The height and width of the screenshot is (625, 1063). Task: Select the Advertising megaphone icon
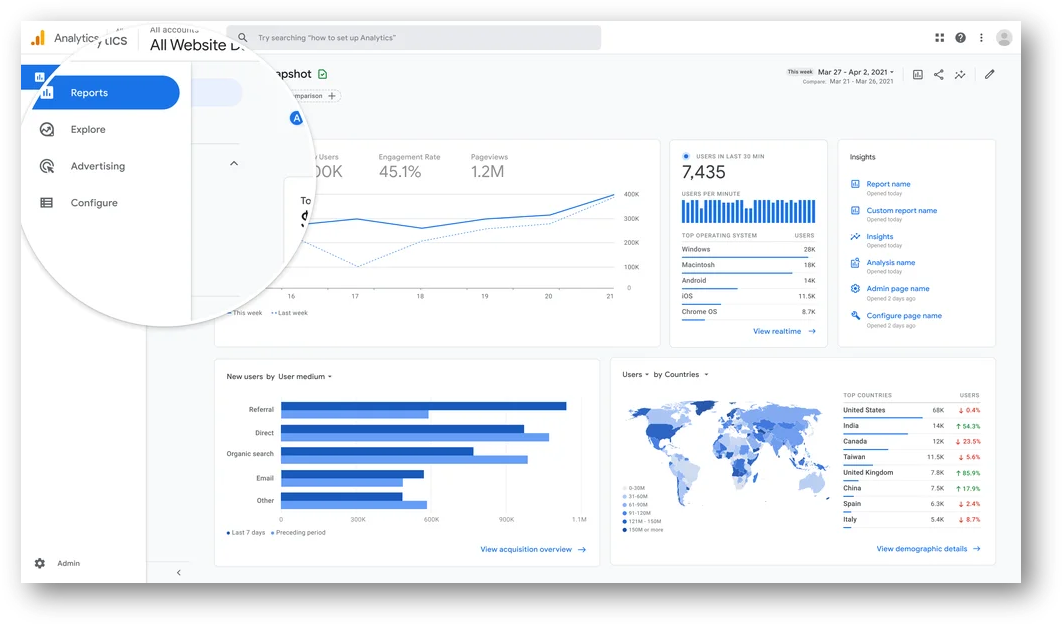pyautogui.click(x=48, y=166)
